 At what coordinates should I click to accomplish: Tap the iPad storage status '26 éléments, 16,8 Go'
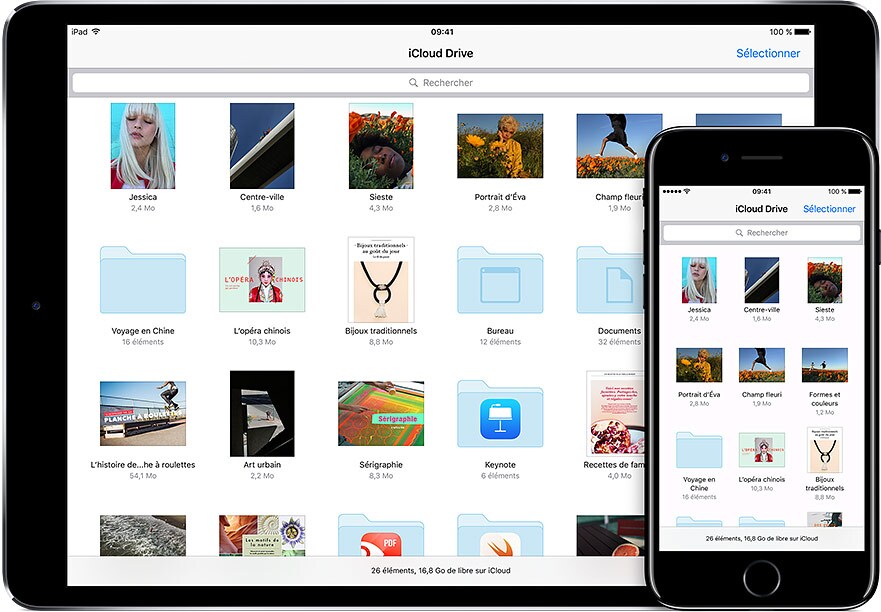point(440,570)
